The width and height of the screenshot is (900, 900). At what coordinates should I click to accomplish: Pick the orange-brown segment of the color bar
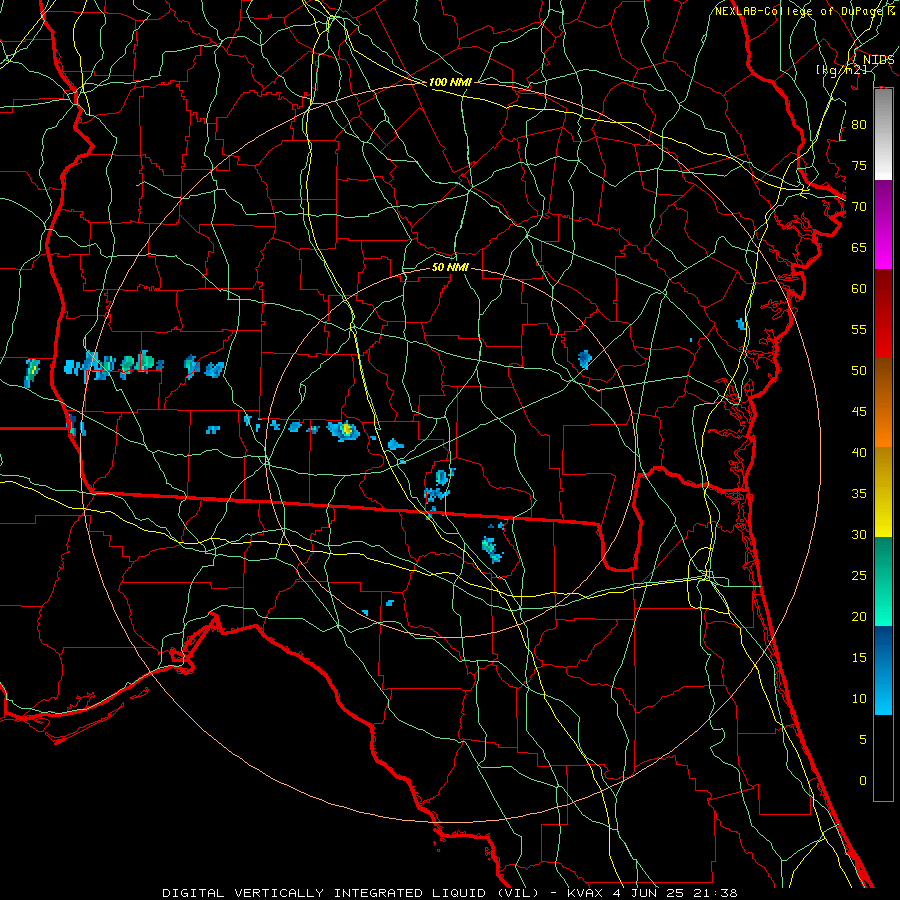[x=883, y=402]
